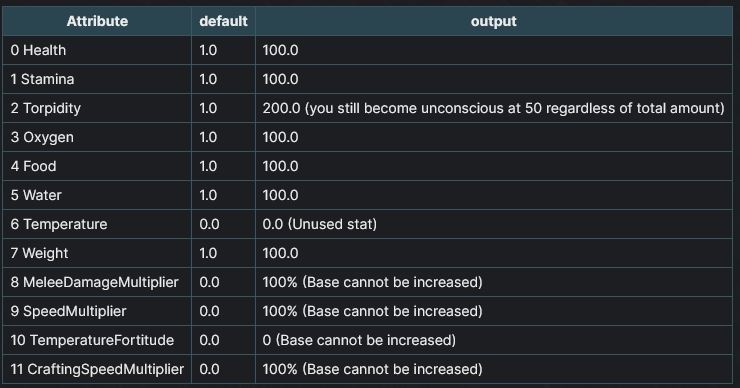Select the 7 Weight attribute cell
Screen dimensions: 740x388
(97, 253)
